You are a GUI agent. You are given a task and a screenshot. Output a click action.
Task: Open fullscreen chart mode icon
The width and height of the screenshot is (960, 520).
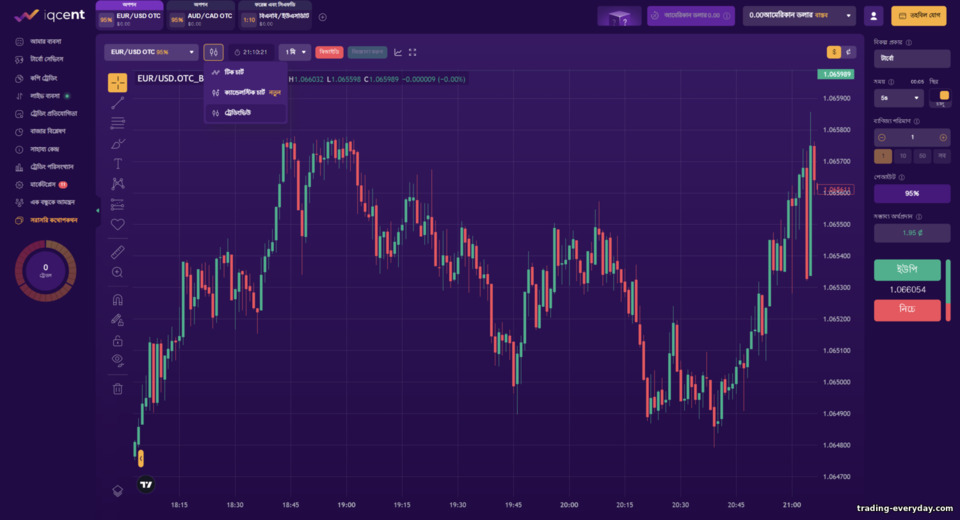413,52
